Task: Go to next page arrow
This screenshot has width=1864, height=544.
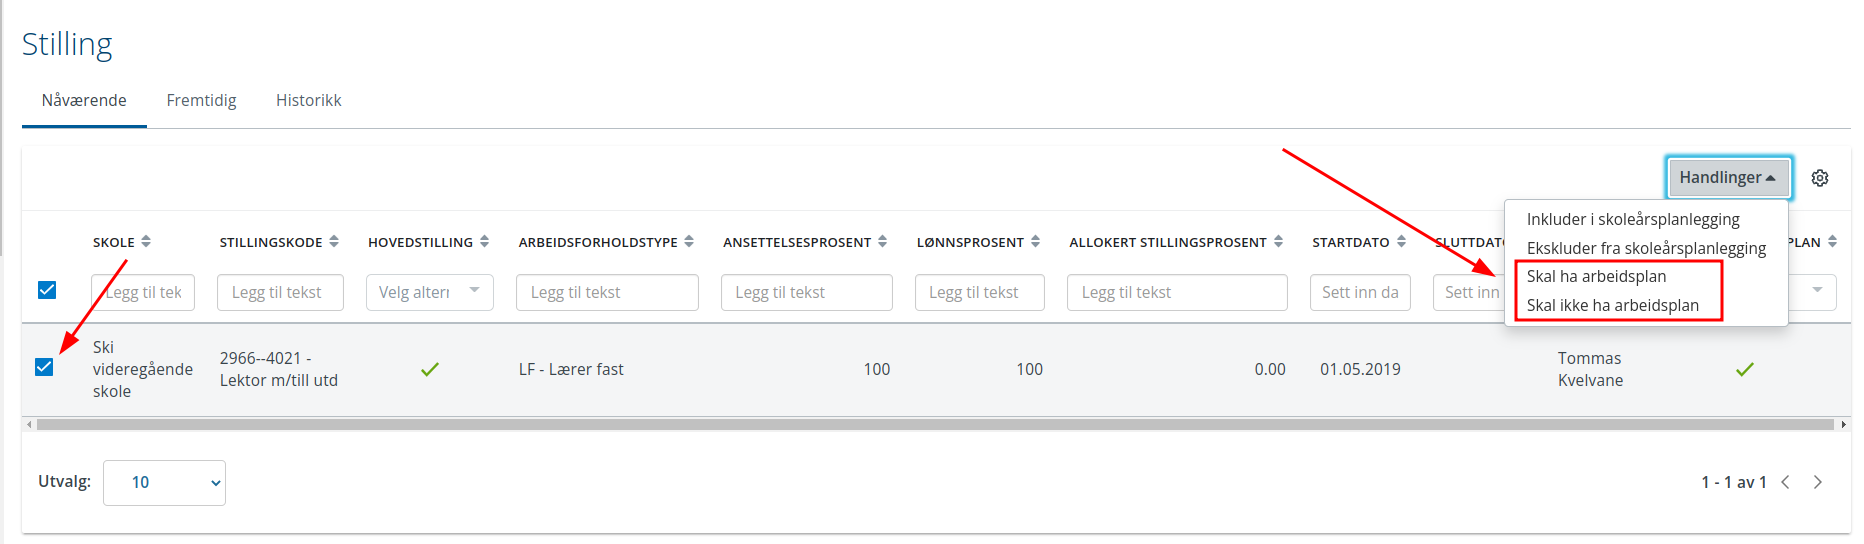Action: click(1818, 482)
